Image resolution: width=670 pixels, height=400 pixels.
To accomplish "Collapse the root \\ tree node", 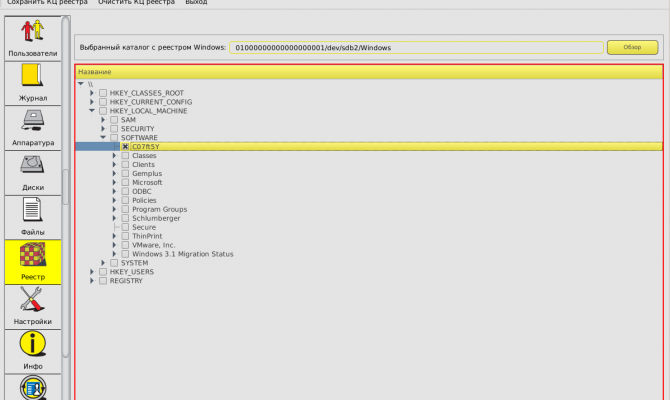I will point(81,84).
